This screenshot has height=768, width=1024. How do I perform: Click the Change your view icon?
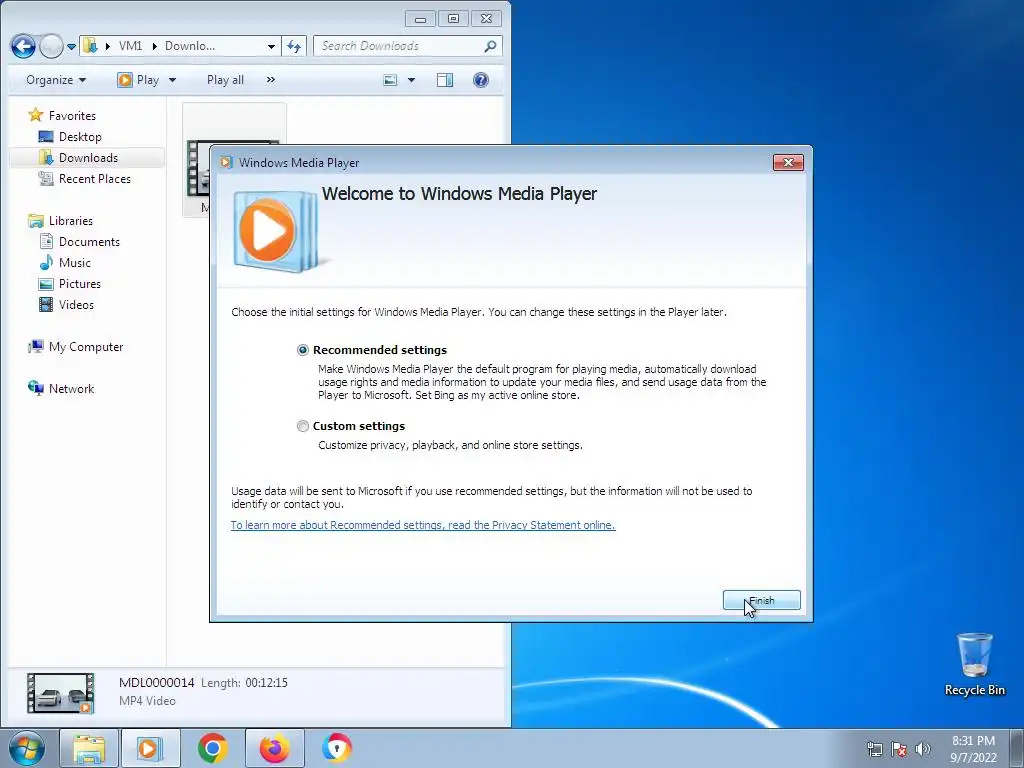(x=390, y=80)
